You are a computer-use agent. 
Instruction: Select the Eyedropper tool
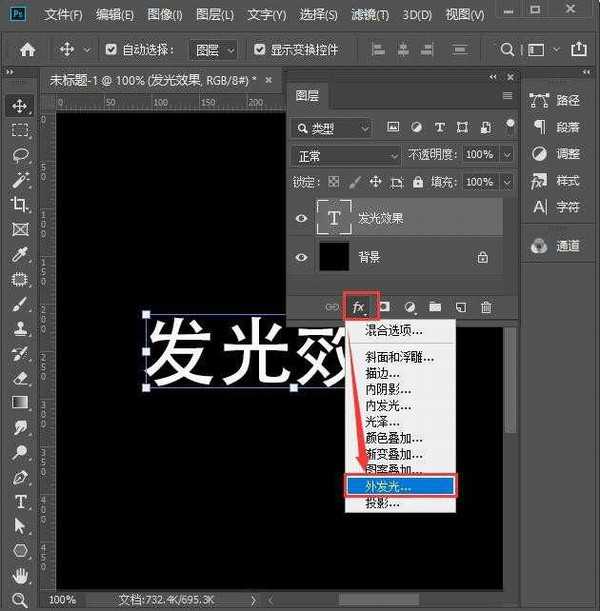click(x=19, y=254)
